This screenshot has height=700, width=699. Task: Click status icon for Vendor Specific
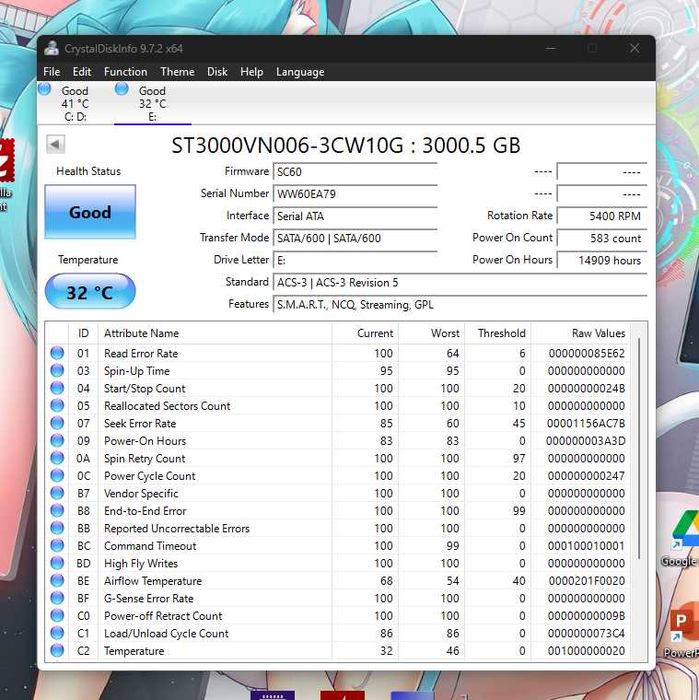(57, 493)
